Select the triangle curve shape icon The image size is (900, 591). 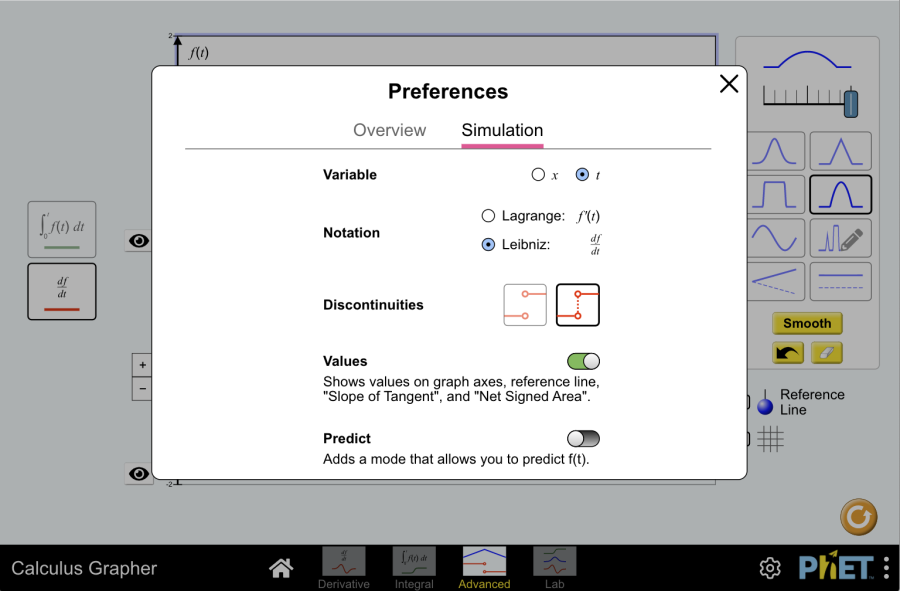click(840, 151)
